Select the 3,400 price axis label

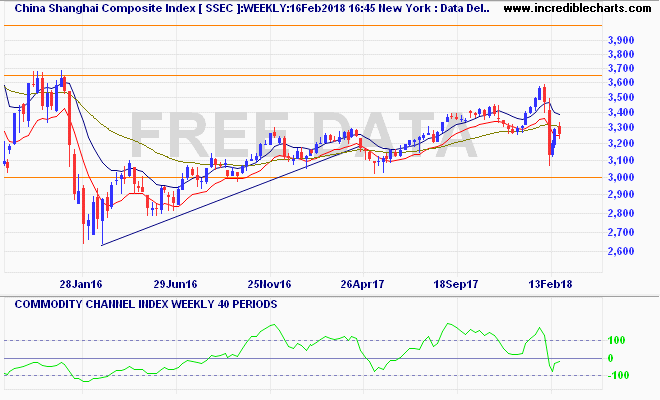621,112
